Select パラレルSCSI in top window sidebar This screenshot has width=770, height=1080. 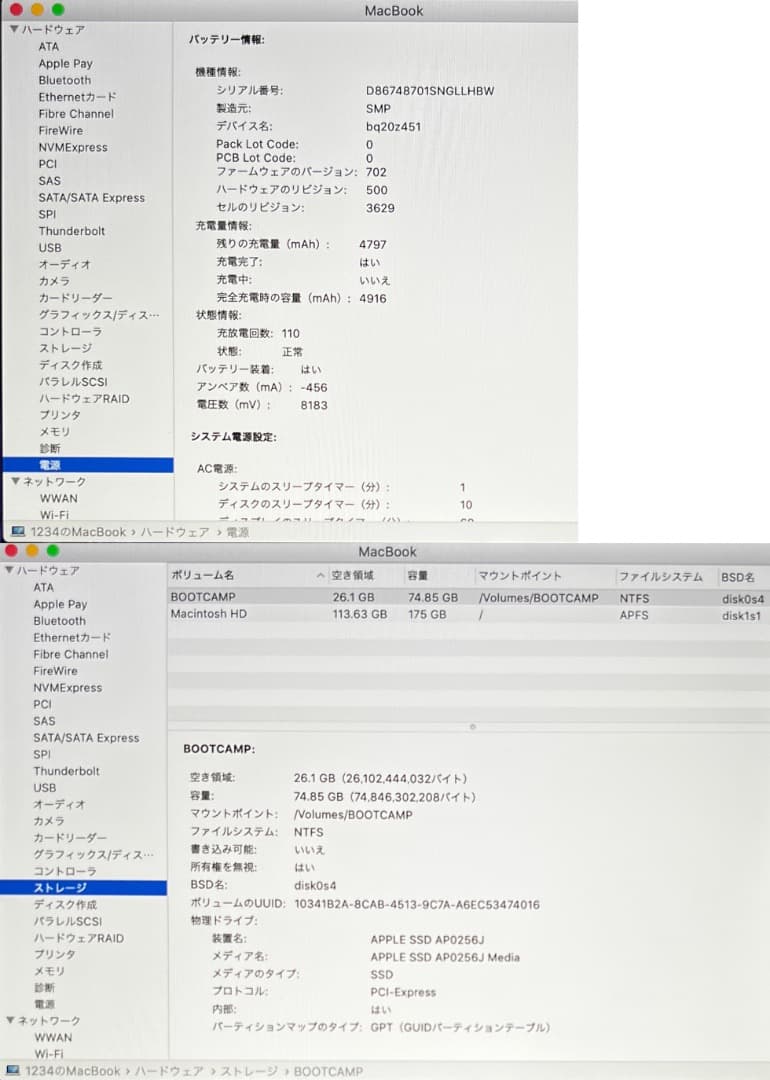coord(73,382)
